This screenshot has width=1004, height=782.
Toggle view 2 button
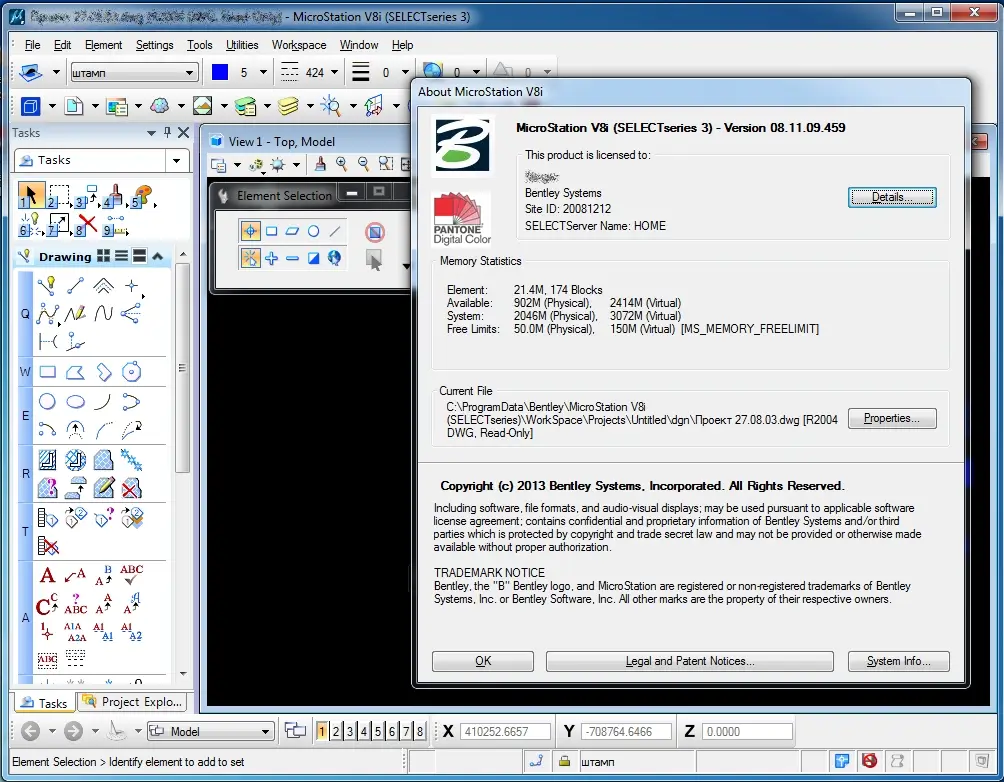pyautogui.click(x=336, y=731)
